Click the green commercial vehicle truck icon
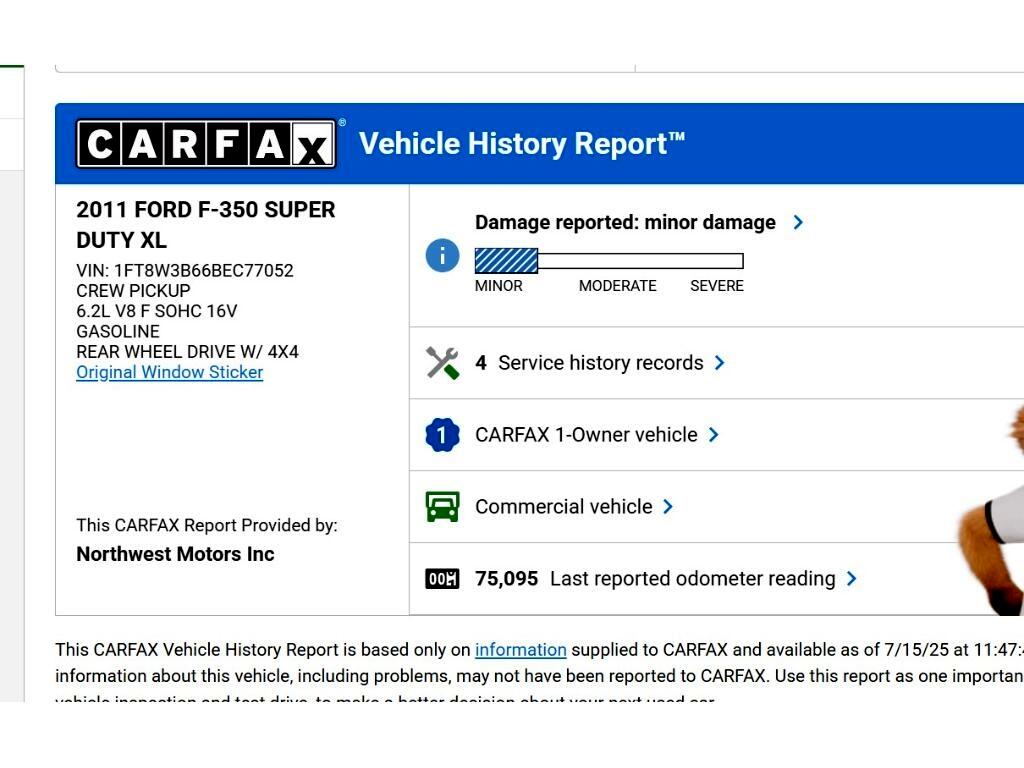The height and width of the screenshot is (768, 1024). 442,507
